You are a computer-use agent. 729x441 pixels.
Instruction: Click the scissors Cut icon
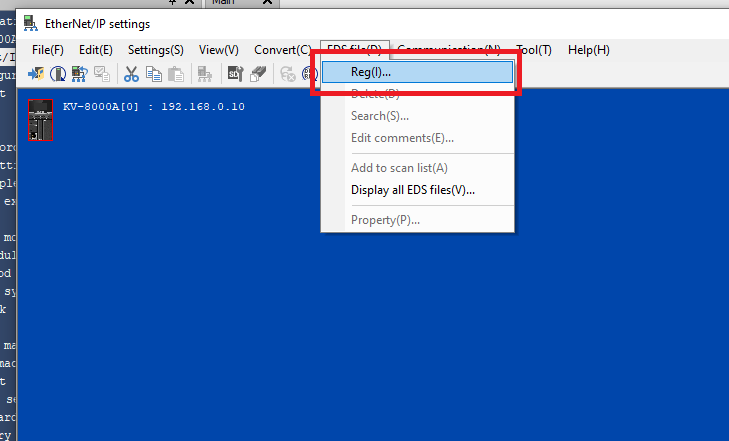click(x=131, y=73)
